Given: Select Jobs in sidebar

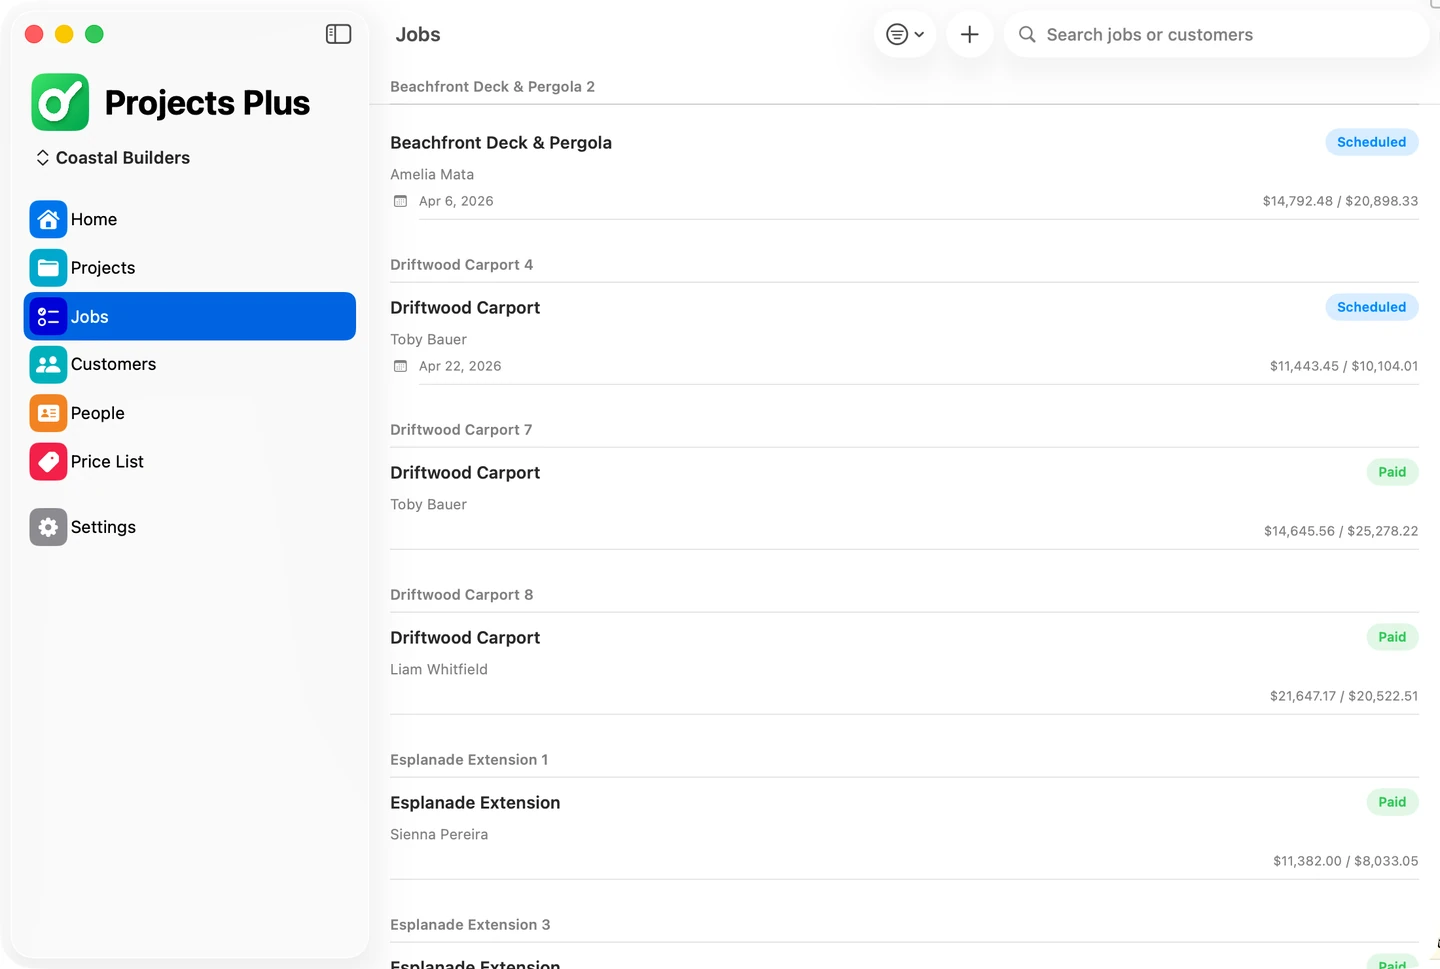Looking at the screenshot, I should 190,316.
